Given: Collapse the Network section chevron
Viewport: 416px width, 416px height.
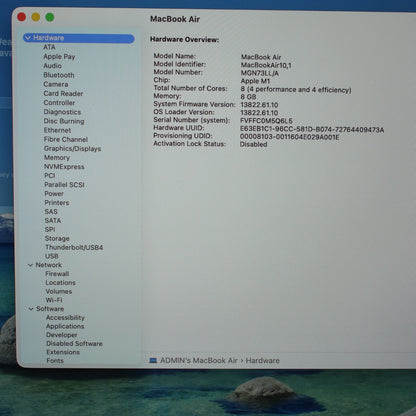Looking at the screenshot, I should 30,265.
